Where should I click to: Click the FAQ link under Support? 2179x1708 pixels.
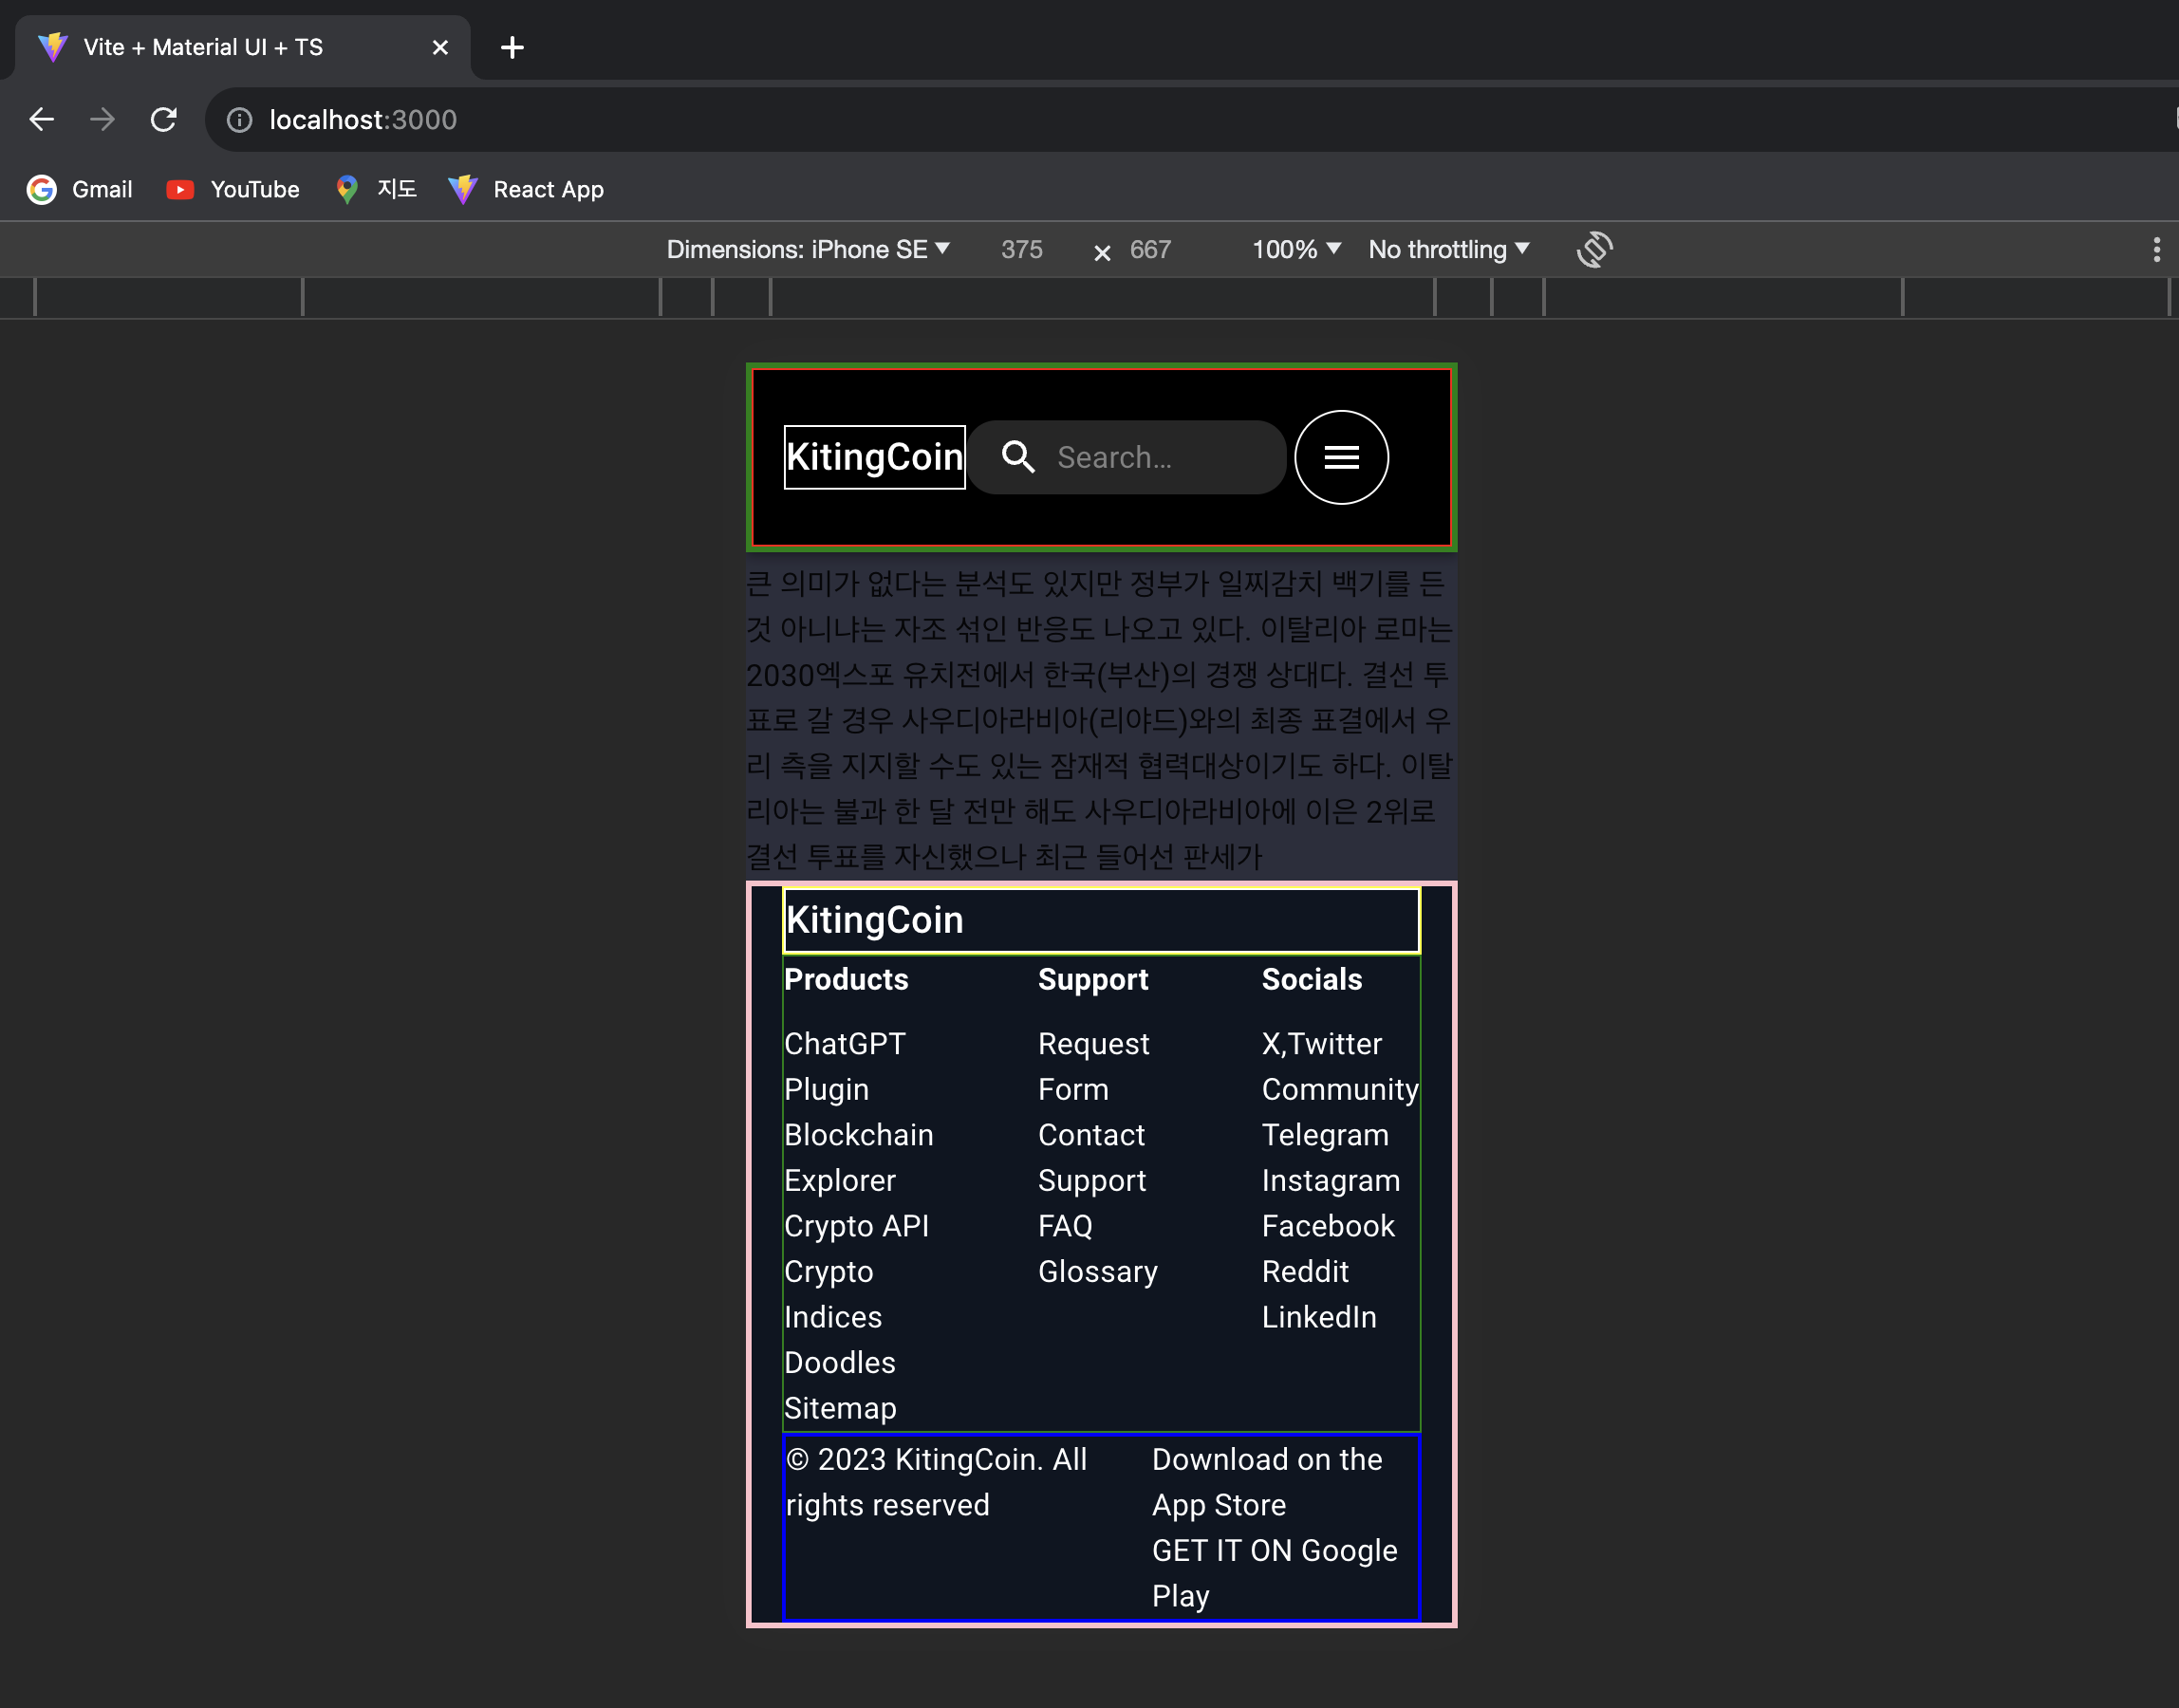tap(1064, 1226)
